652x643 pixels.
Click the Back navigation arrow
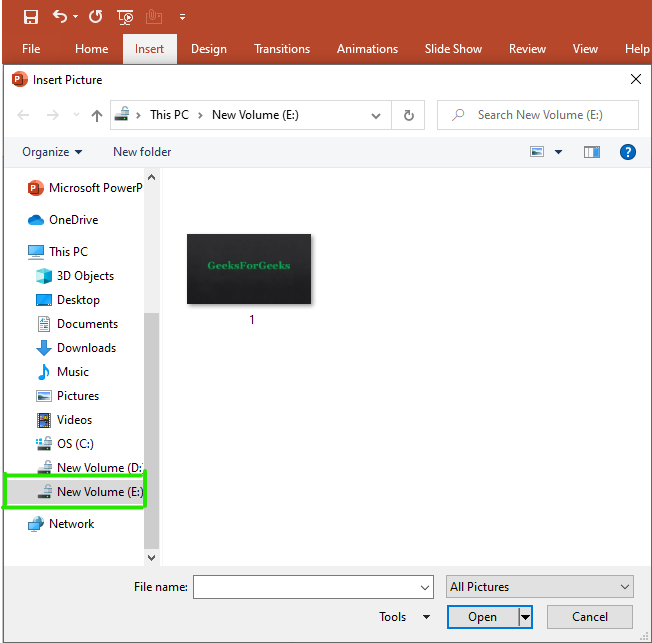click(23, 115)
